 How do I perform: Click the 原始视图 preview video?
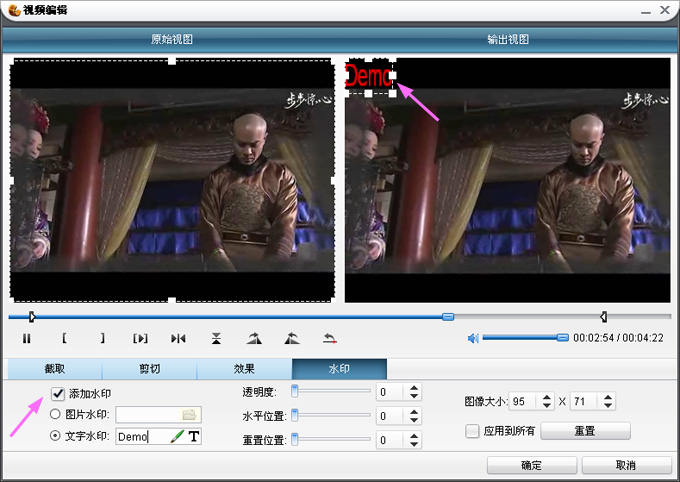[172, 180]
